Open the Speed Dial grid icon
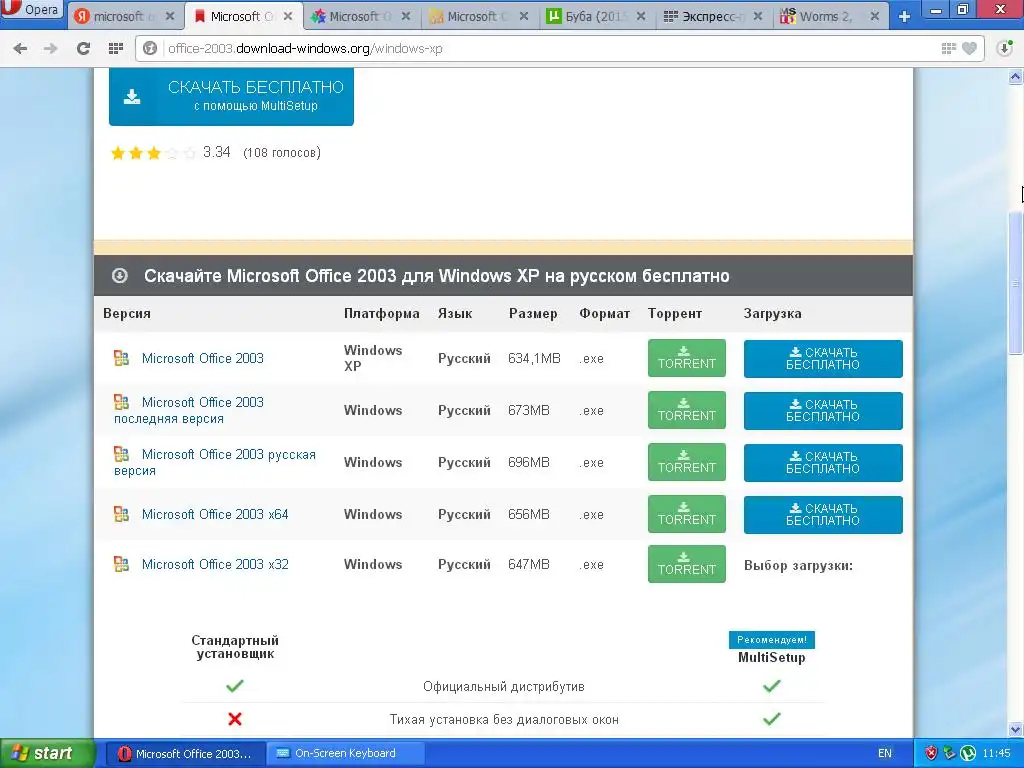Image resolution: width=1024 pixels, height=768 pixels. 116,48
